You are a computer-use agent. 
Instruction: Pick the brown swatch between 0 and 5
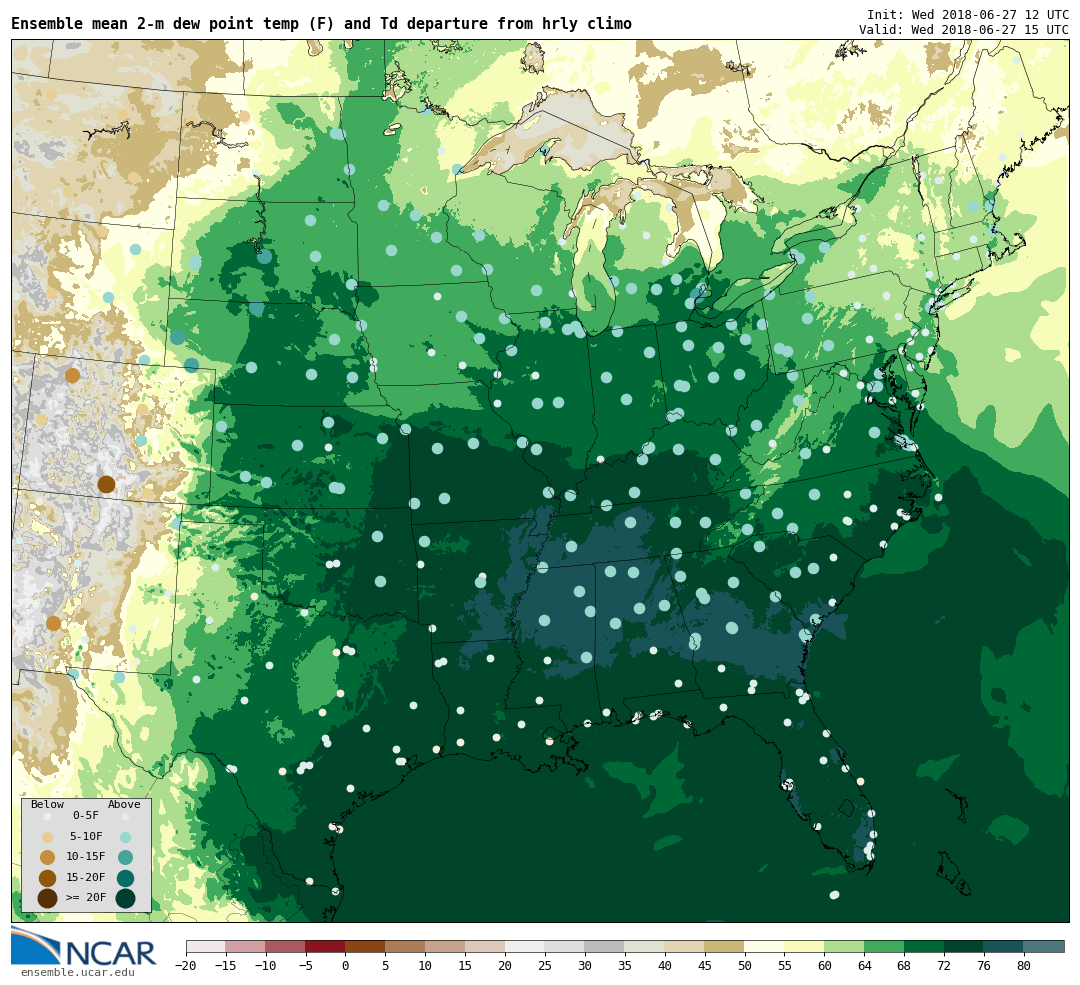pos(366,946)
